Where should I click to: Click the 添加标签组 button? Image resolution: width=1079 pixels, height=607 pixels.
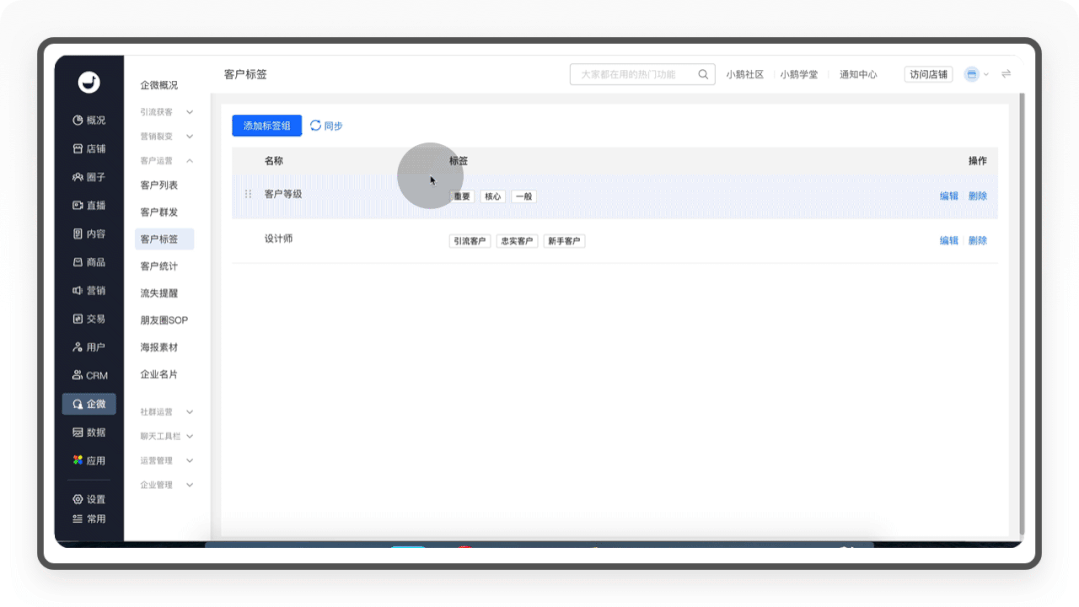[x=266, y=125]
